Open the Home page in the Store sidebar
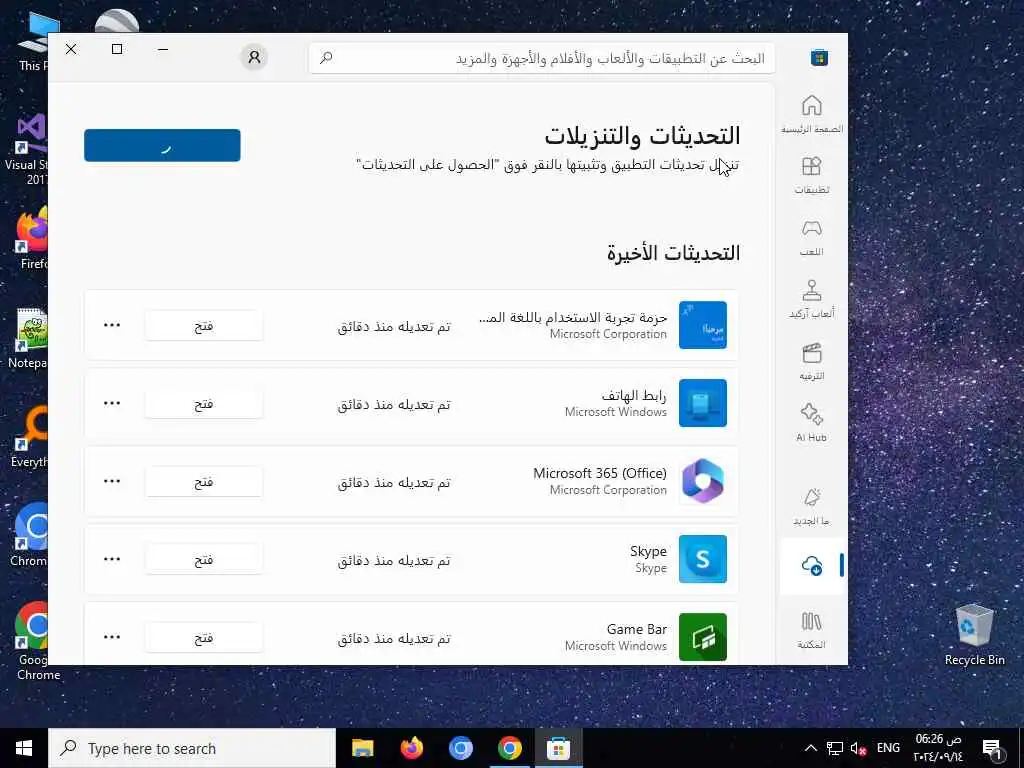The image size is (1024, 768). 812,114
